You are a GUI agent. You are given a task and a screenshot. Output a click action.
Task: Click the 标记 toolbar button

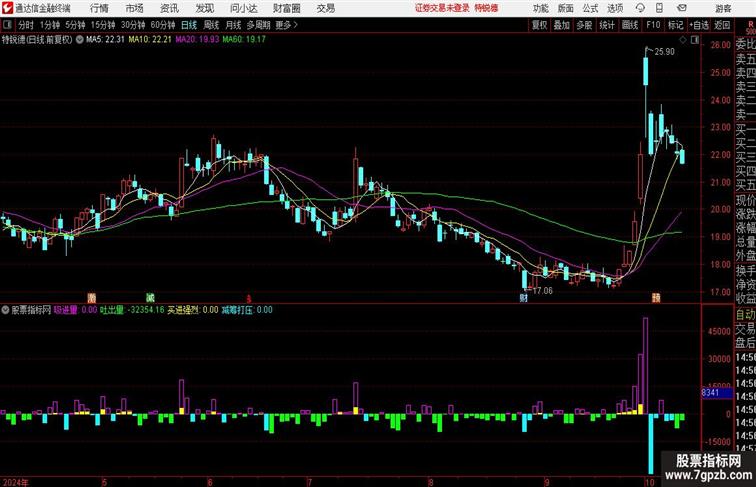coord(675,25)
